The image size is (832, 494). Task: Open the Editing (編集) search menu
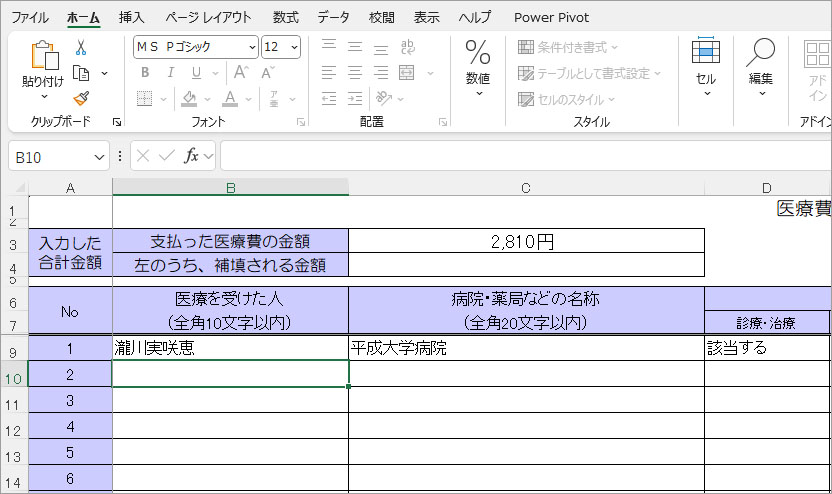click(x=760, y=67)
